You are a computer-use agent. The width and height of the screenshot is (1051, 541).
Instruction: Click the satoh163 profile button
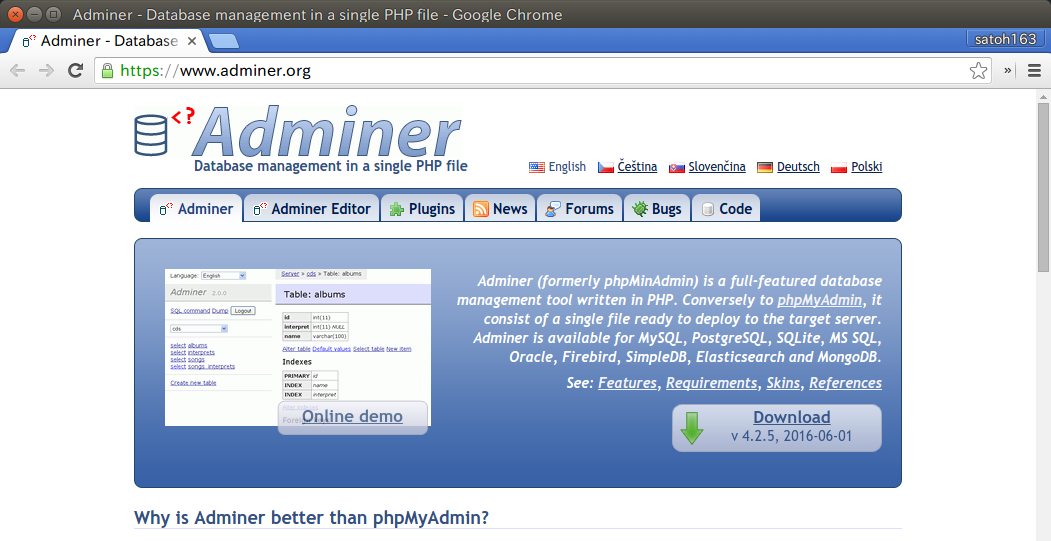(x=1005, y=39)
